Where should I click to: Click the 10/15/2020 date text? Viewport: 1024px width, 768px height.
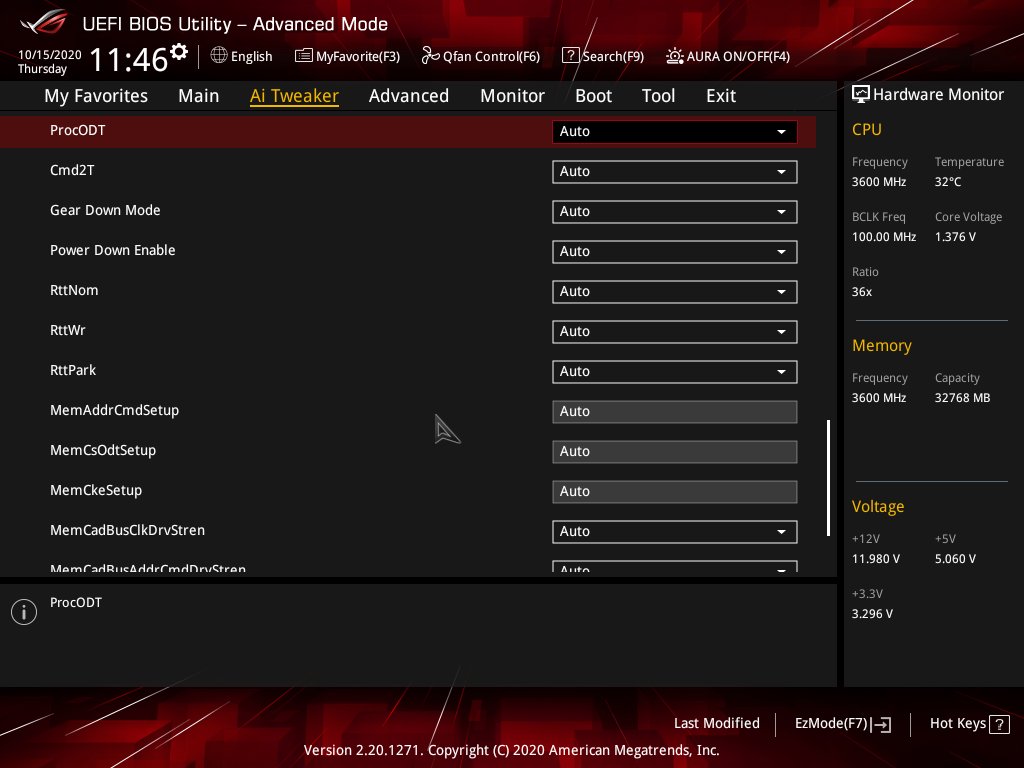(x=50, y=55)
